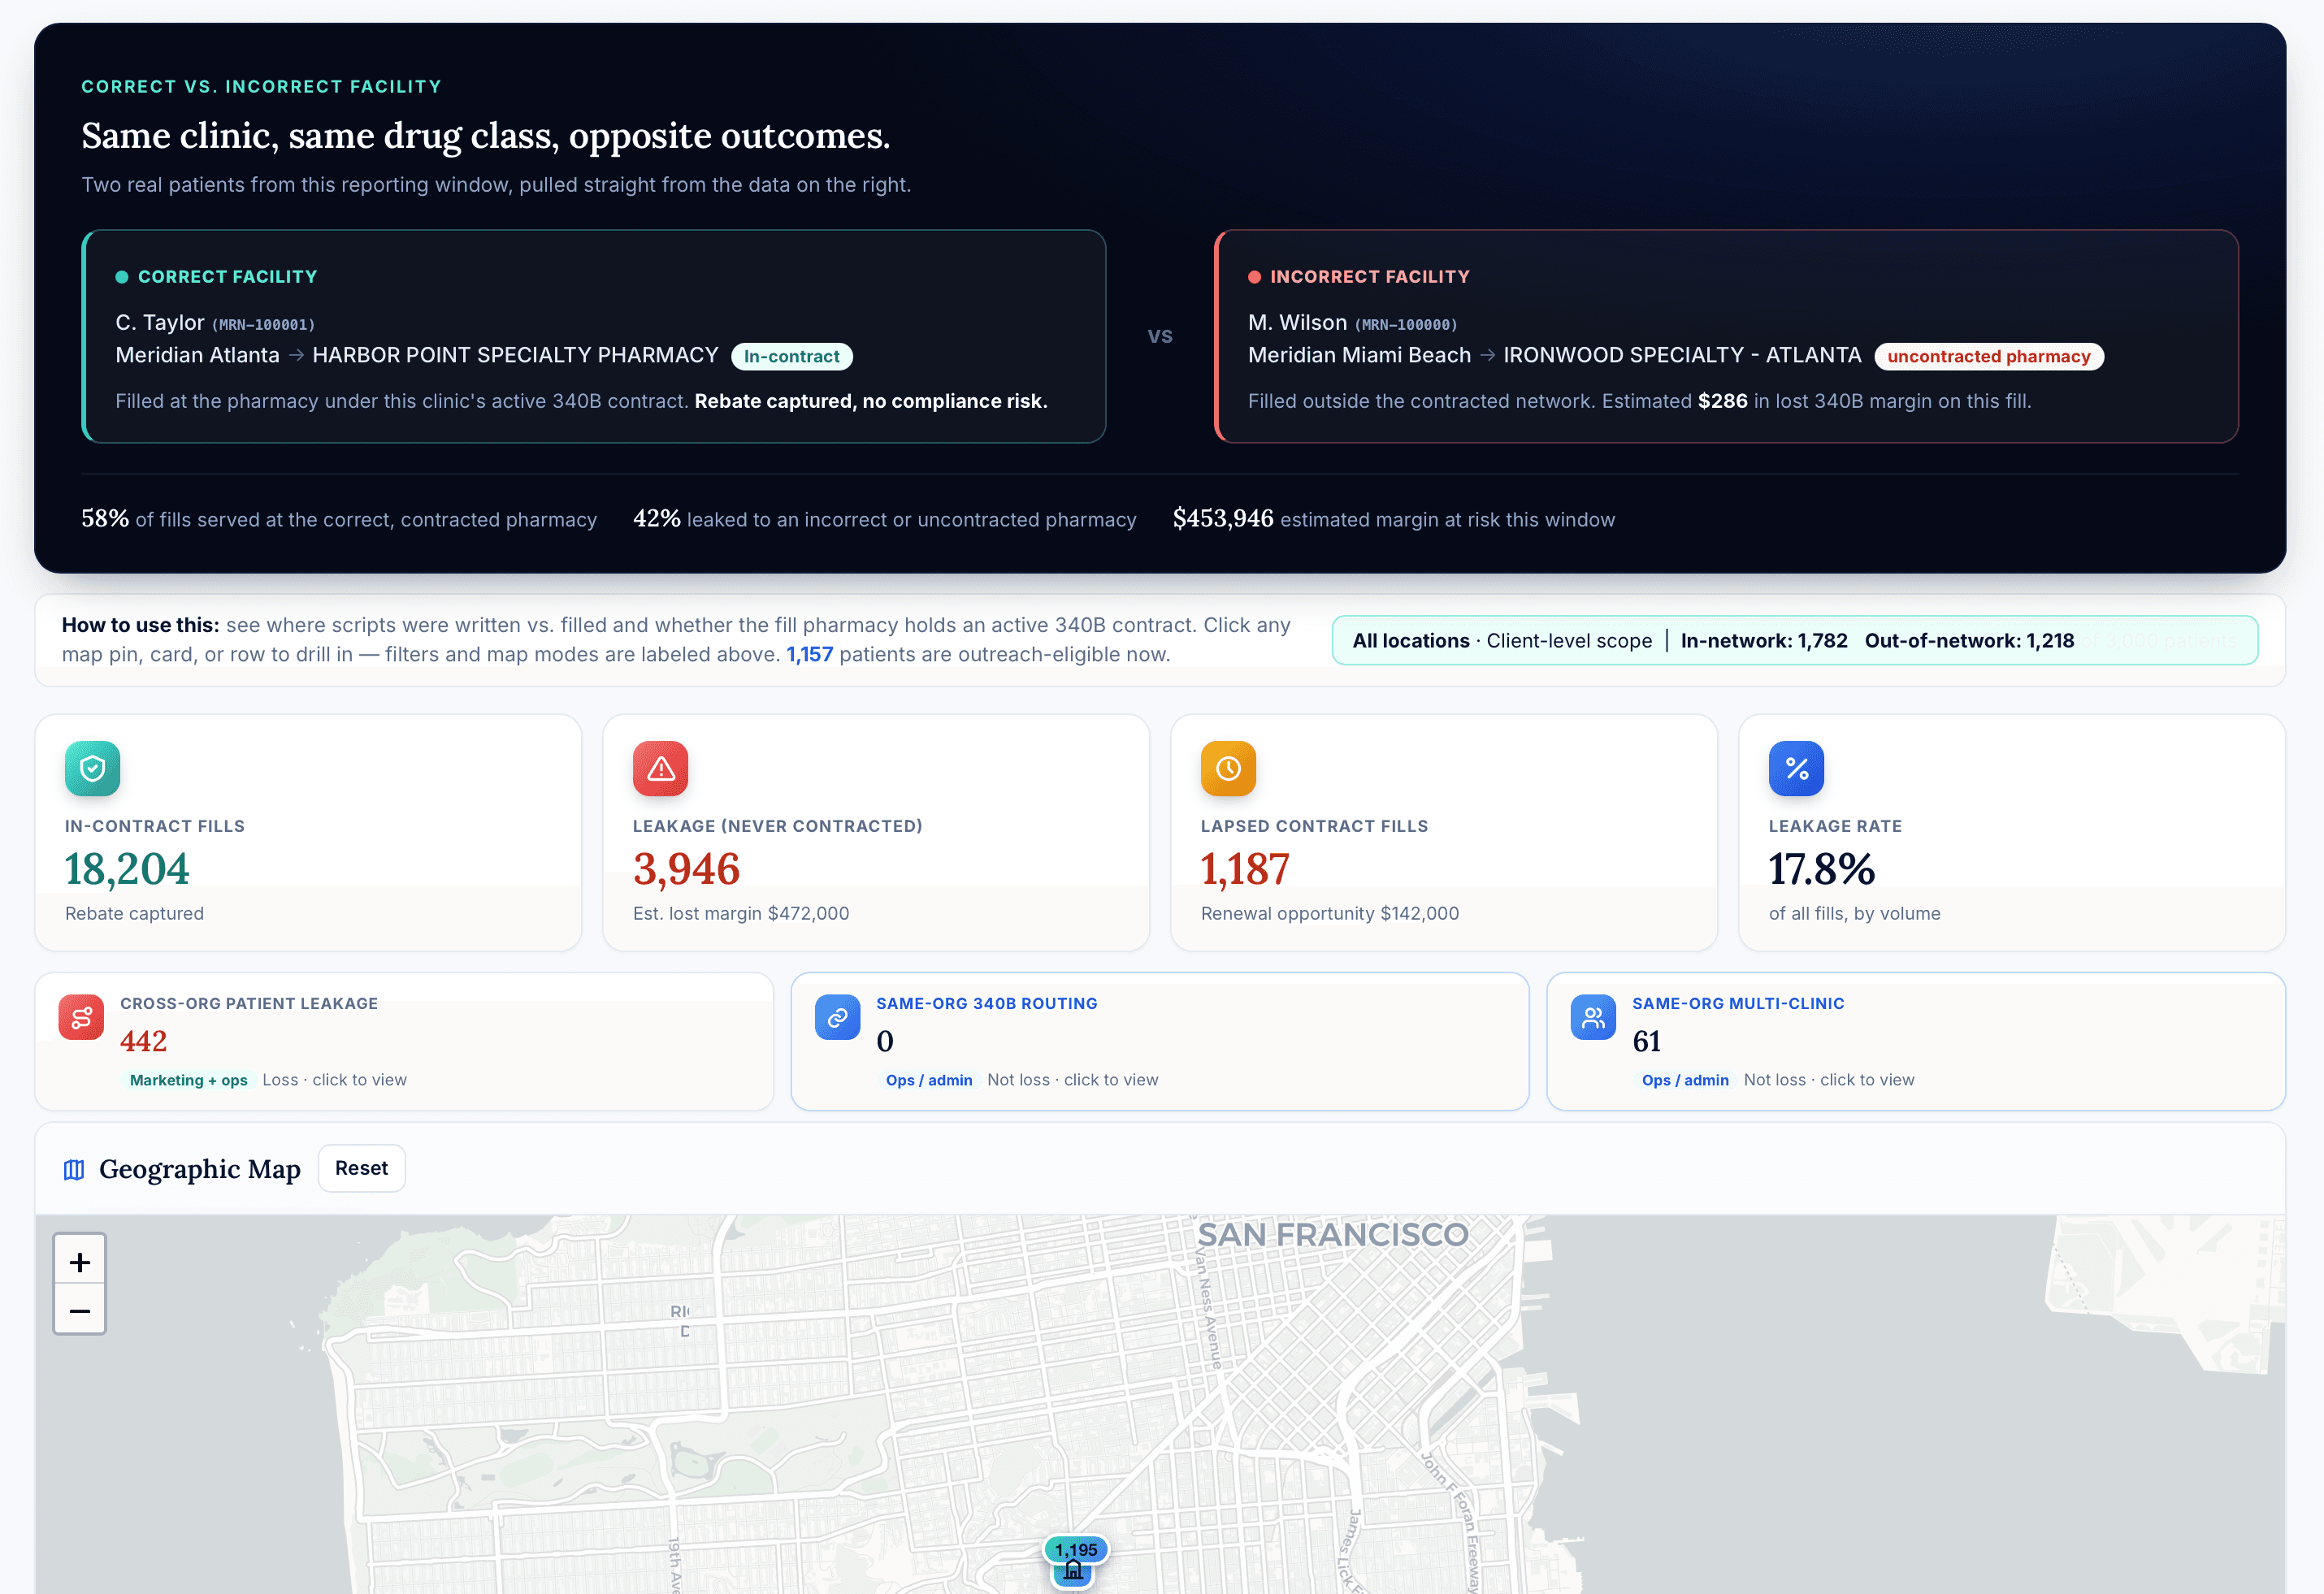
Task: Click the In-contract badge
Action: click(791, 357)
